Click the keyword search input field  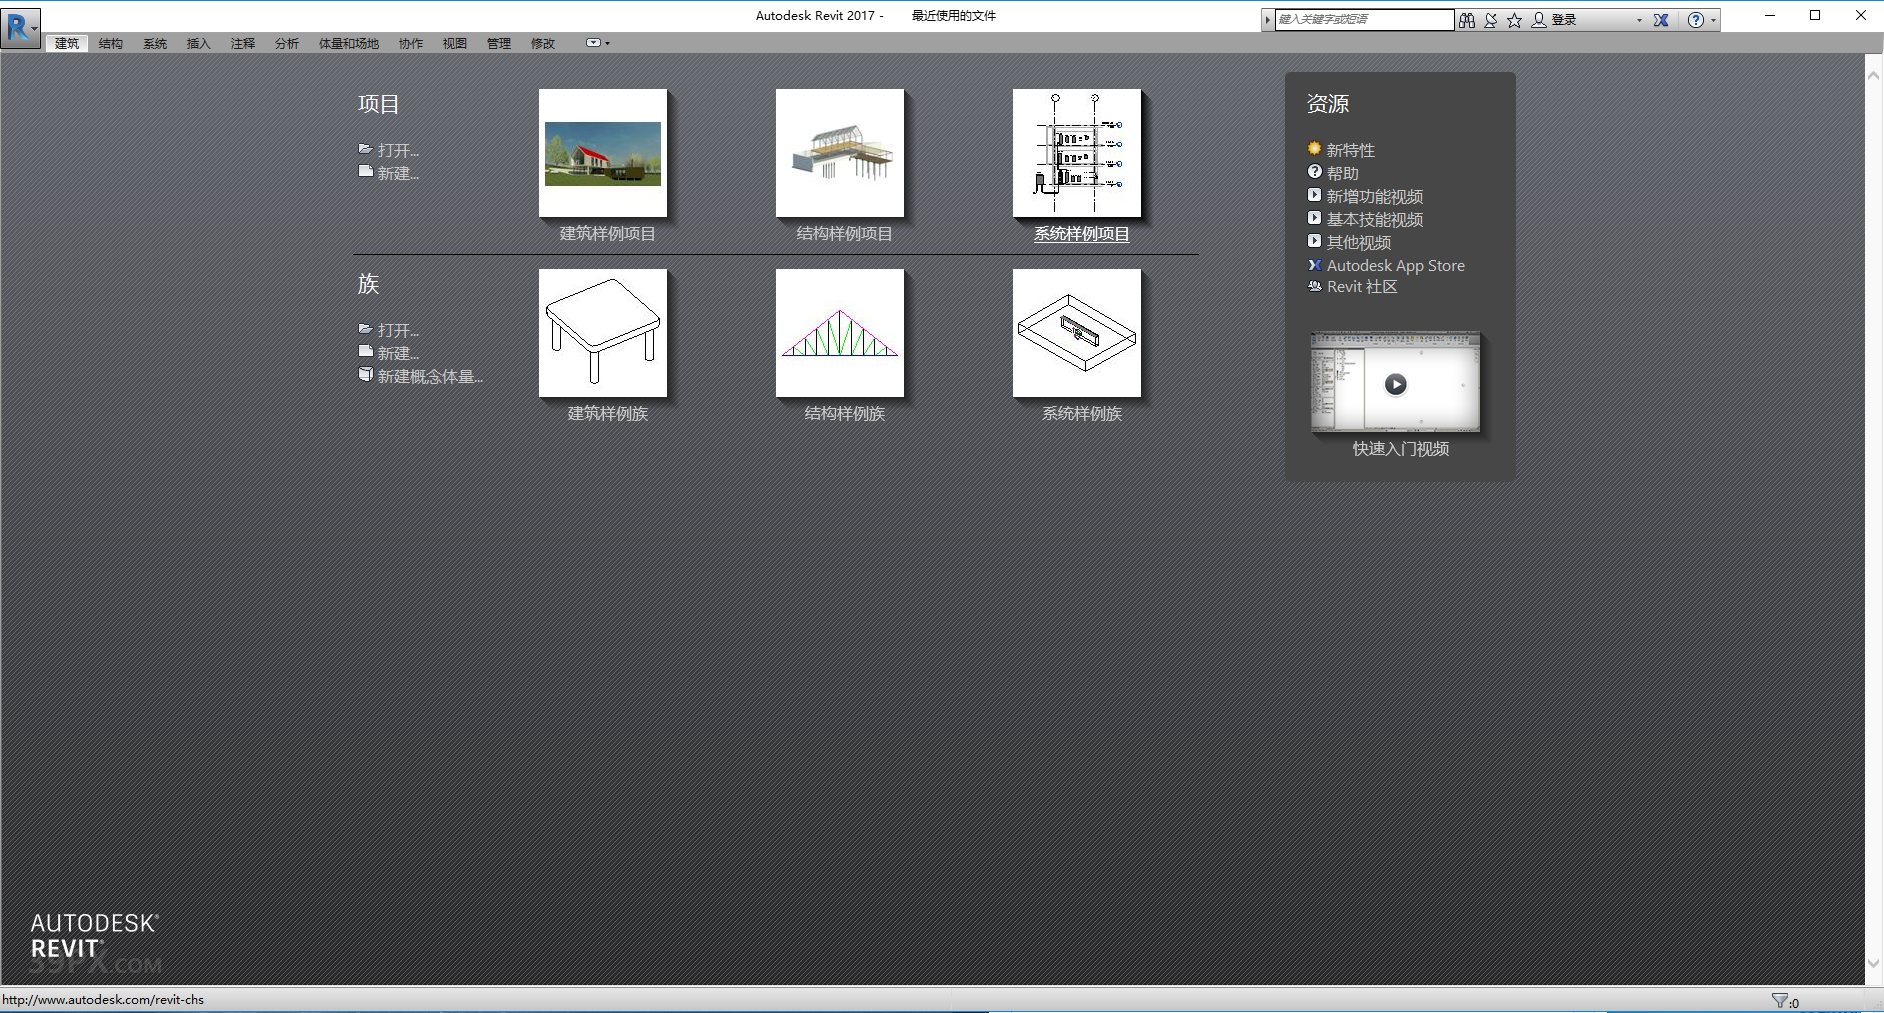click(x=1364, y=20)
